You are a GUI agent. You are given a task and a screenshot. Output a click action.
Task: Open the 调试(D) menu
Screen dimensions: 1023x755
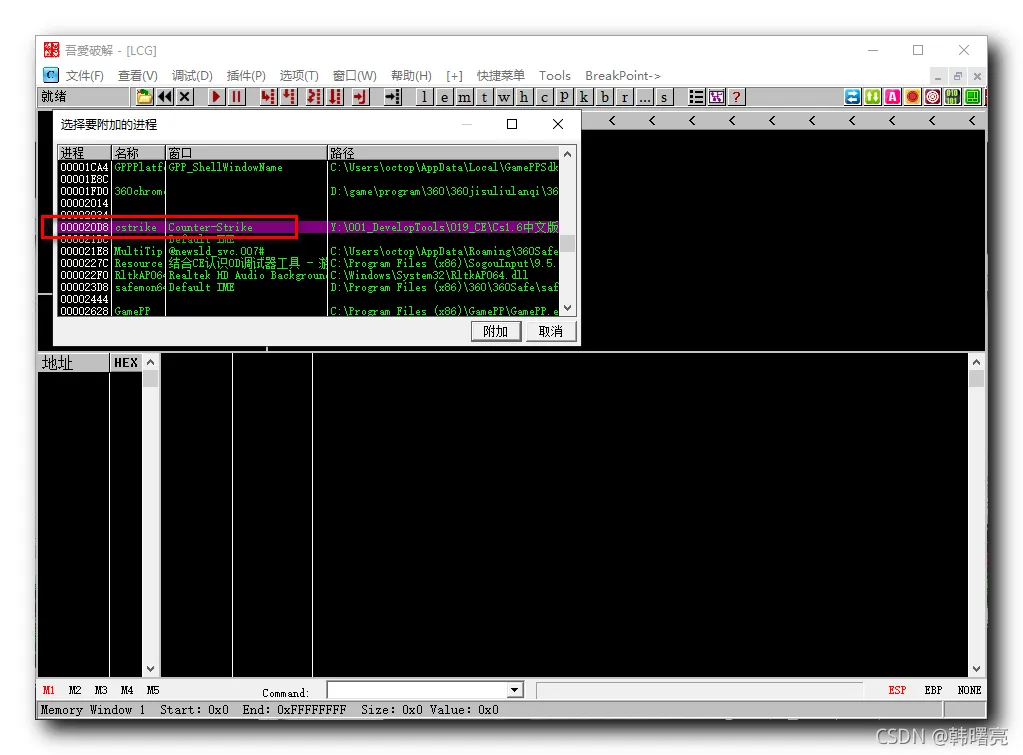tap(192, 76)
